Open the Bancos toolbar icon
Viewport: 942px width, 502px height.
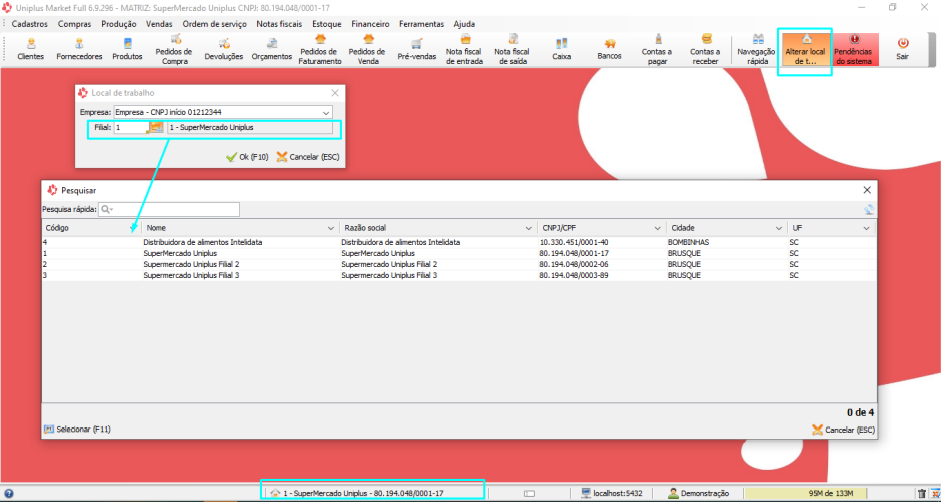coord(610,49)
